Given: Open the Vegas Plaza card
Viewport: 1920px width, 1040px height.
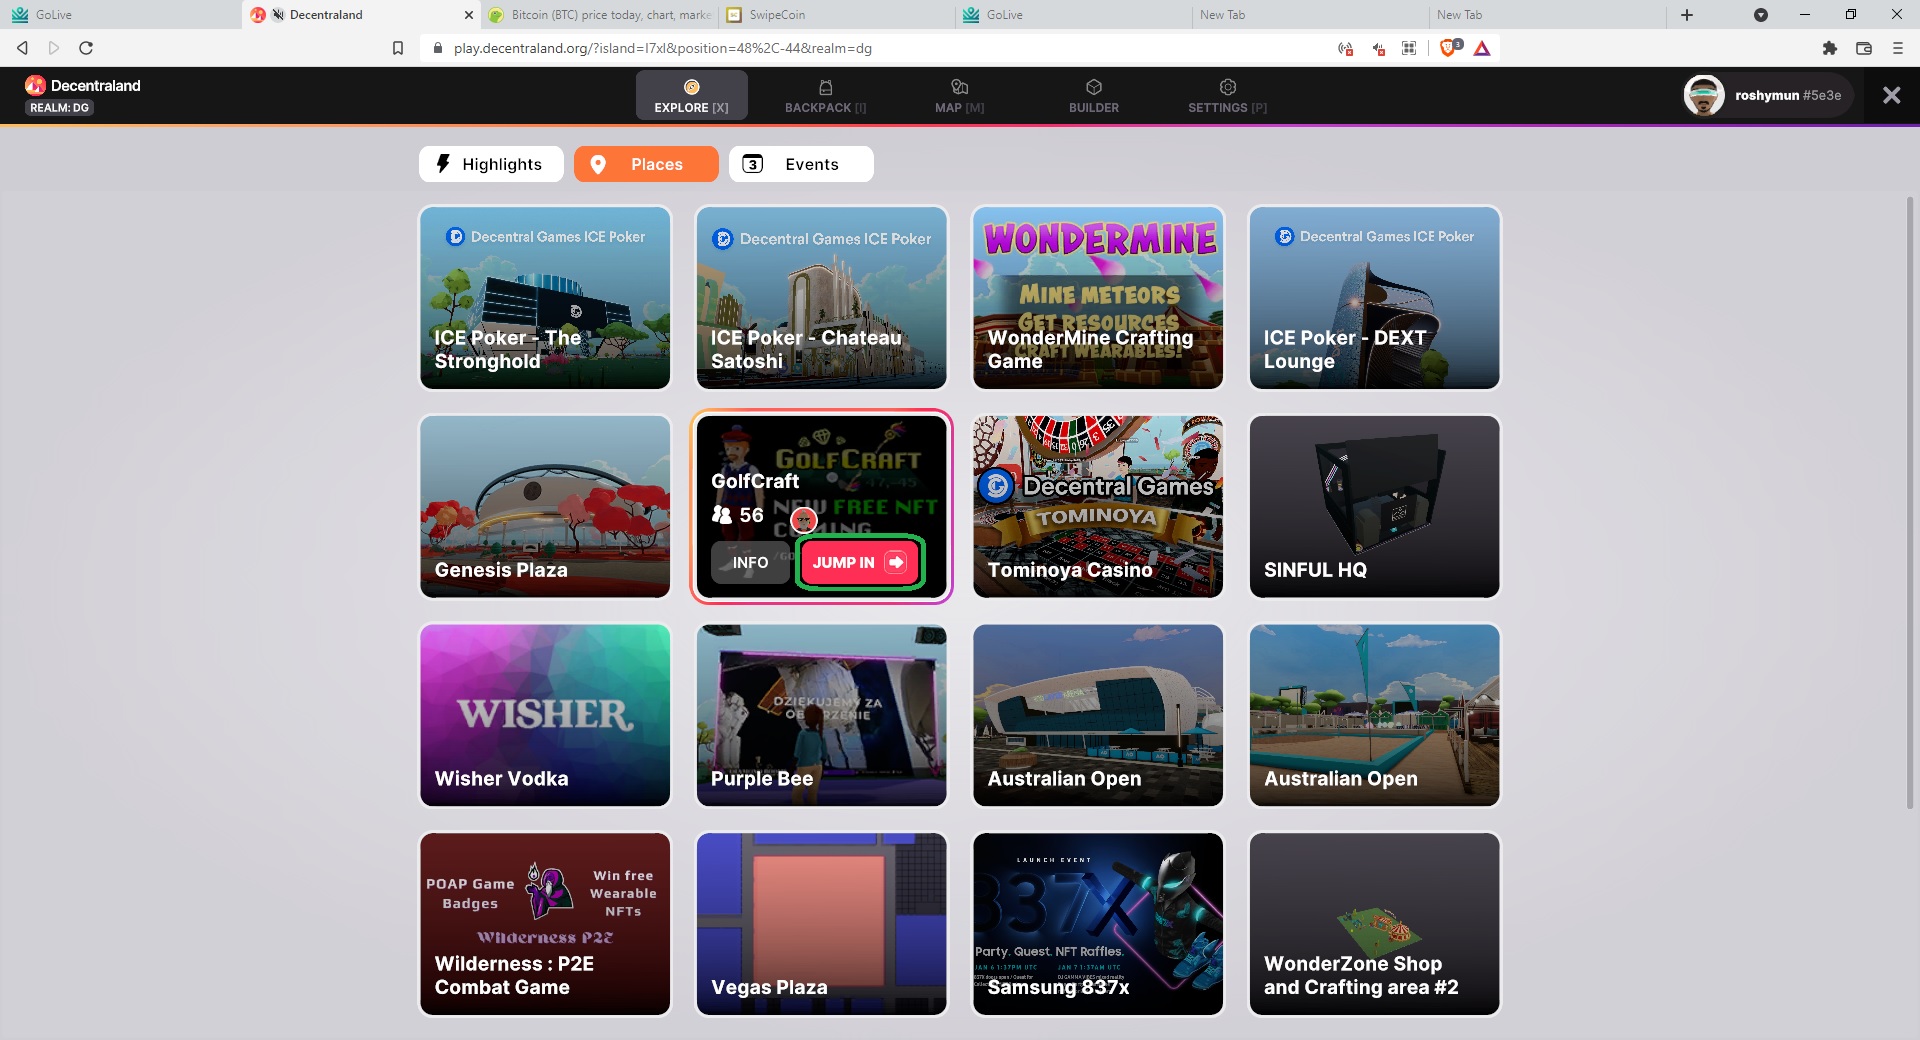Looking at the screenshot, I should [x=821, y=925].
